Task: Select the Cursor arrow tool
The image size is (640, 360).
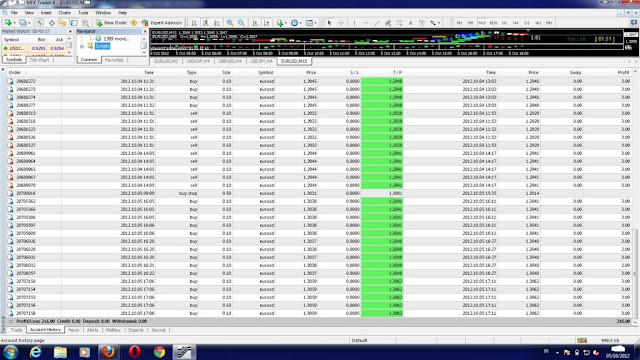Action: (329, 23)
